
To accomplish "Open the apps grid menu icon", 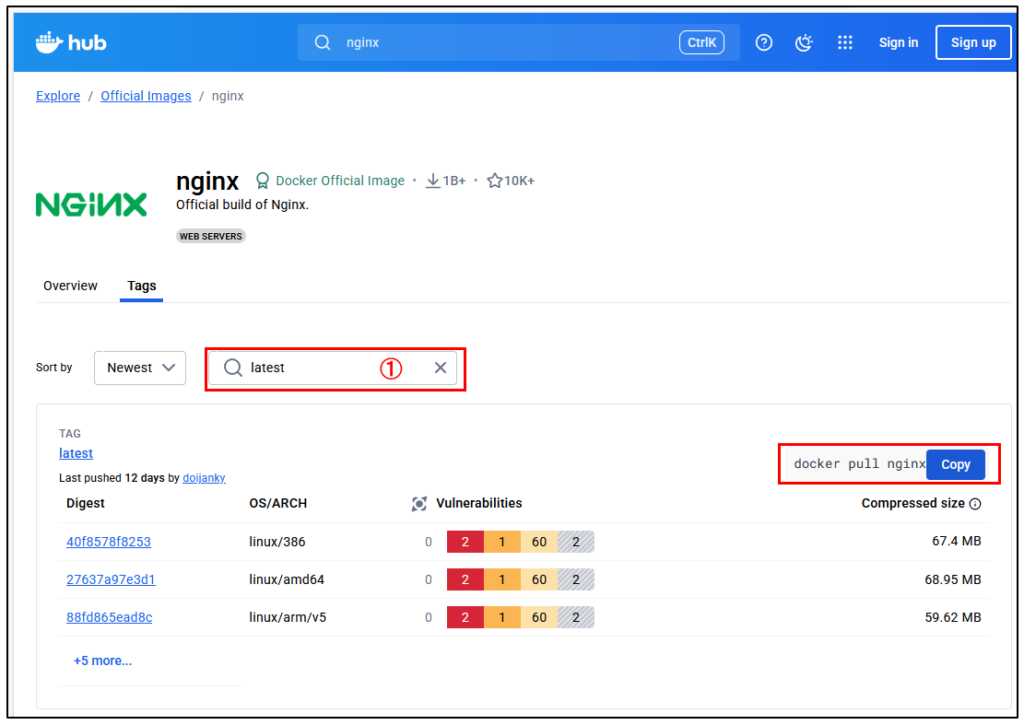I will (x=845, y=43).
